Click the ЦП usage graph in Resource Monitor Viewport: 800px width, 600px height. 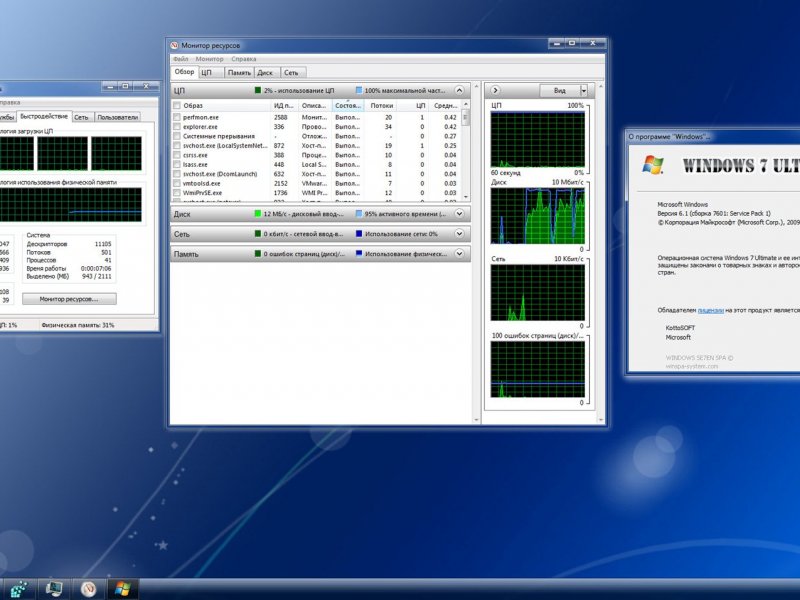coord(538,140)
